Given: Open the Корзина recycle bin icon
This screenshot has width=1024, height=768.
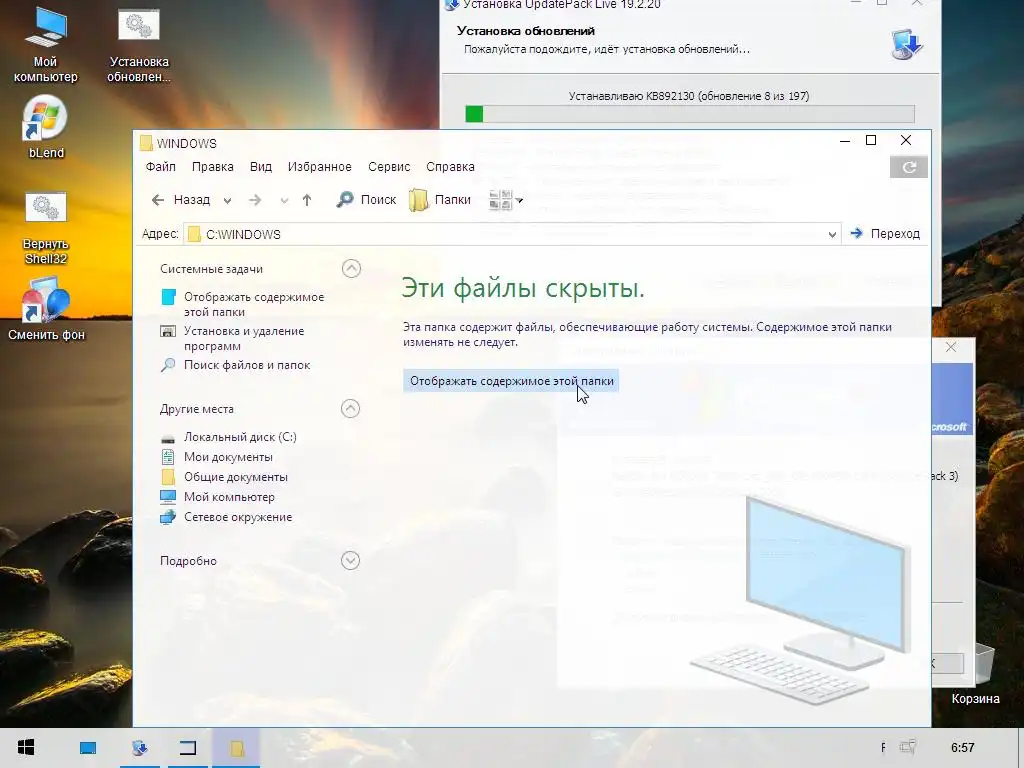Looking at the screenshot, I should (975, 674).
